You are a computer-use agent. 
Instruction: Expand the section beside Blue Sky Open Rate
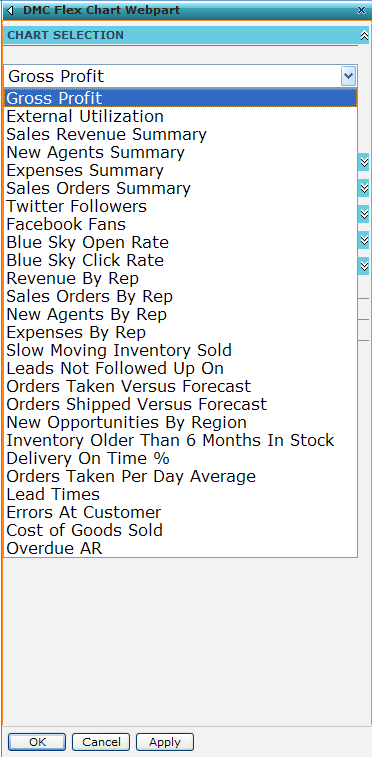point(364,240)
